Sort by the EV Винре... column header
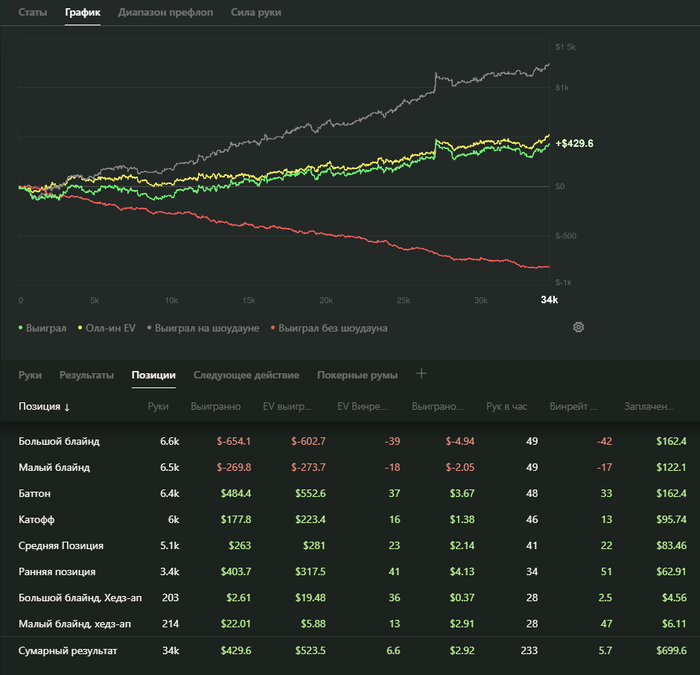Viewport: 700px width, 675px height. coord(362,407)
